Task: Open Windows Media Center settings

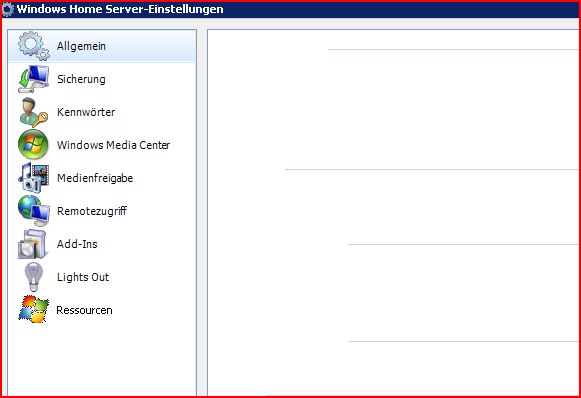Action: (102, 145)
